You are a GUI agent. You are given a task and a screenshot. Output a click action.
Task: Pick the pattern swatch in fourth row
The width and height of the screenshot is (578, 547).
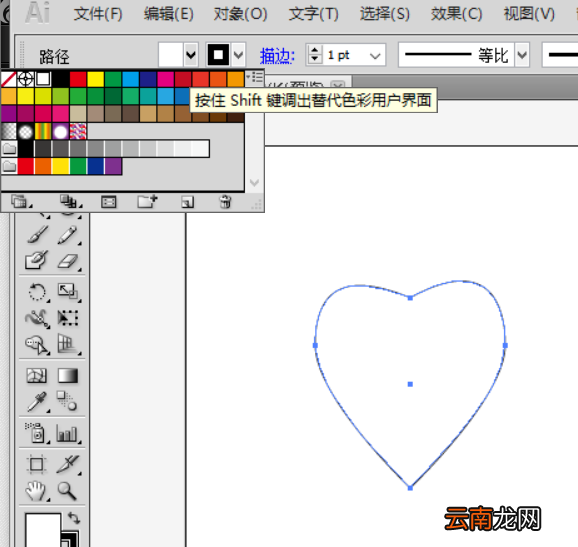tap(78, 131)
